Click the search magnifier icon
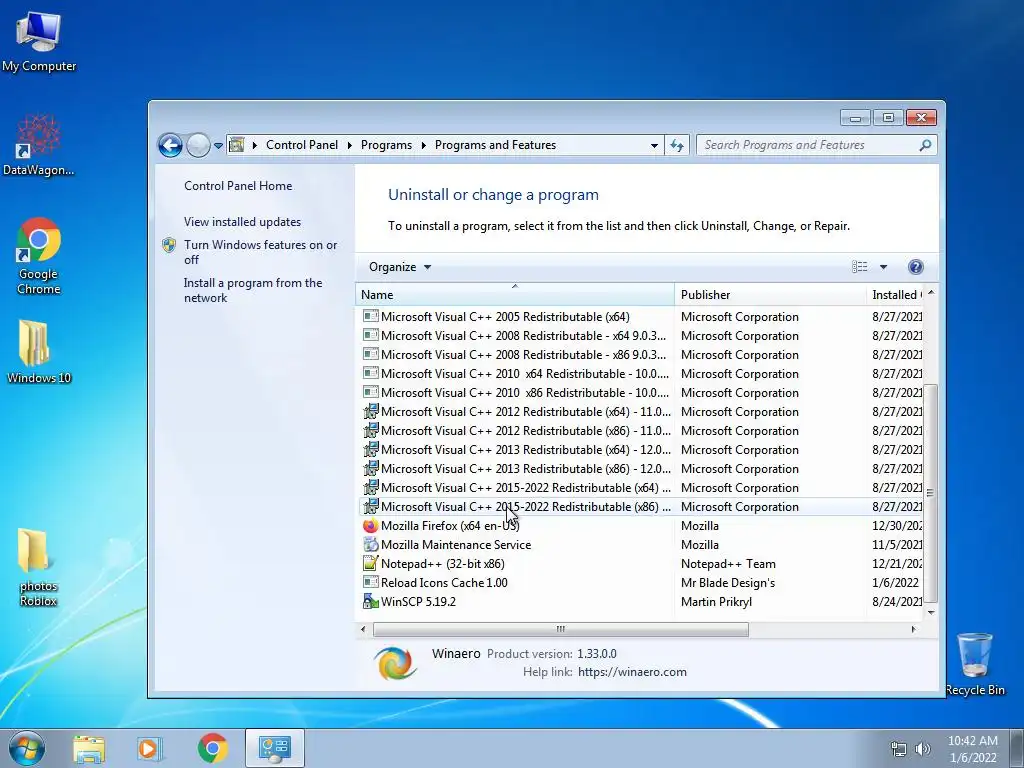Viewport: 1024px width, 768px height. coord(925,145)
